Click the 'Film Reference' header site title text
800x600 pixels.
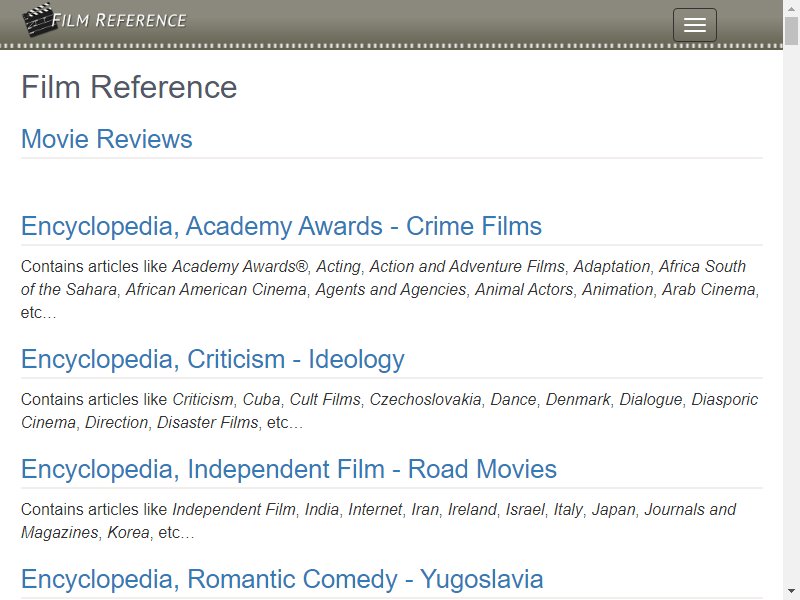(119, 20)
